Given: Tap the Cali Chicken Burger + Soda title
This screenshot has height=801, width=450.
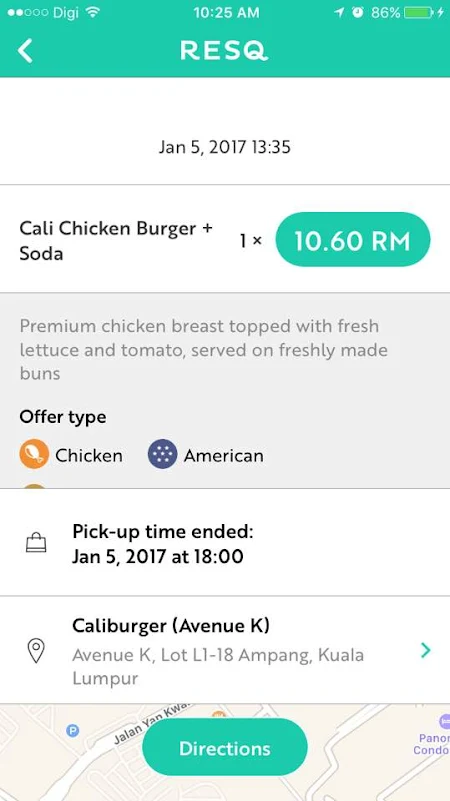Looking at the screenshot, I should pyautogui.click(x=116, y=241).
